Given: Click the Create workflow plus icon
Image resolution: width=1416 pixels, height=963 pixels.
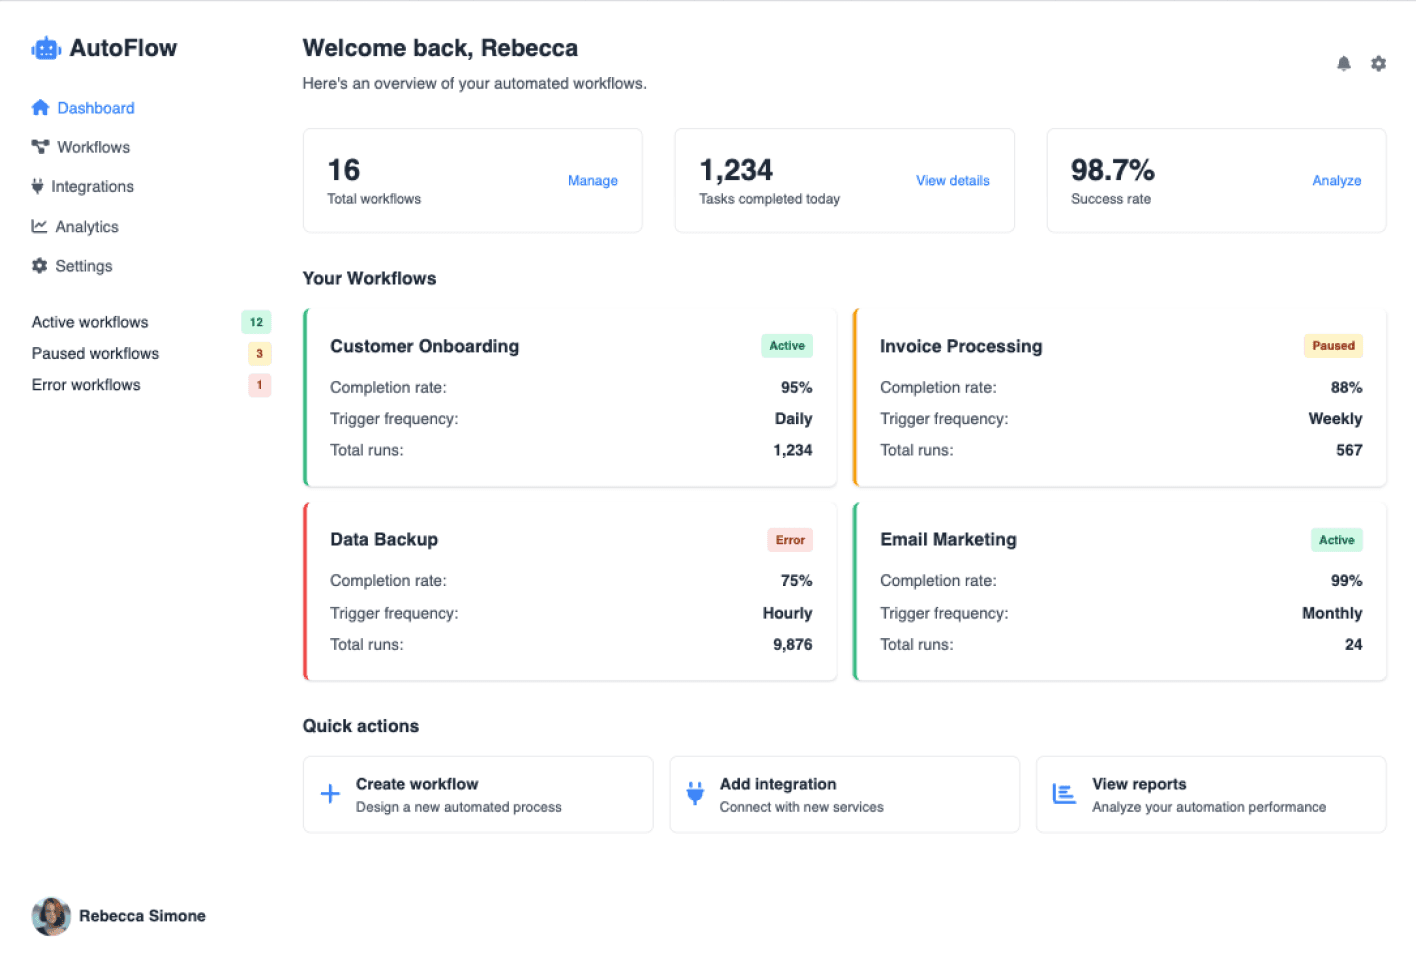Looking at the screenshot, I should click(330, 793).
